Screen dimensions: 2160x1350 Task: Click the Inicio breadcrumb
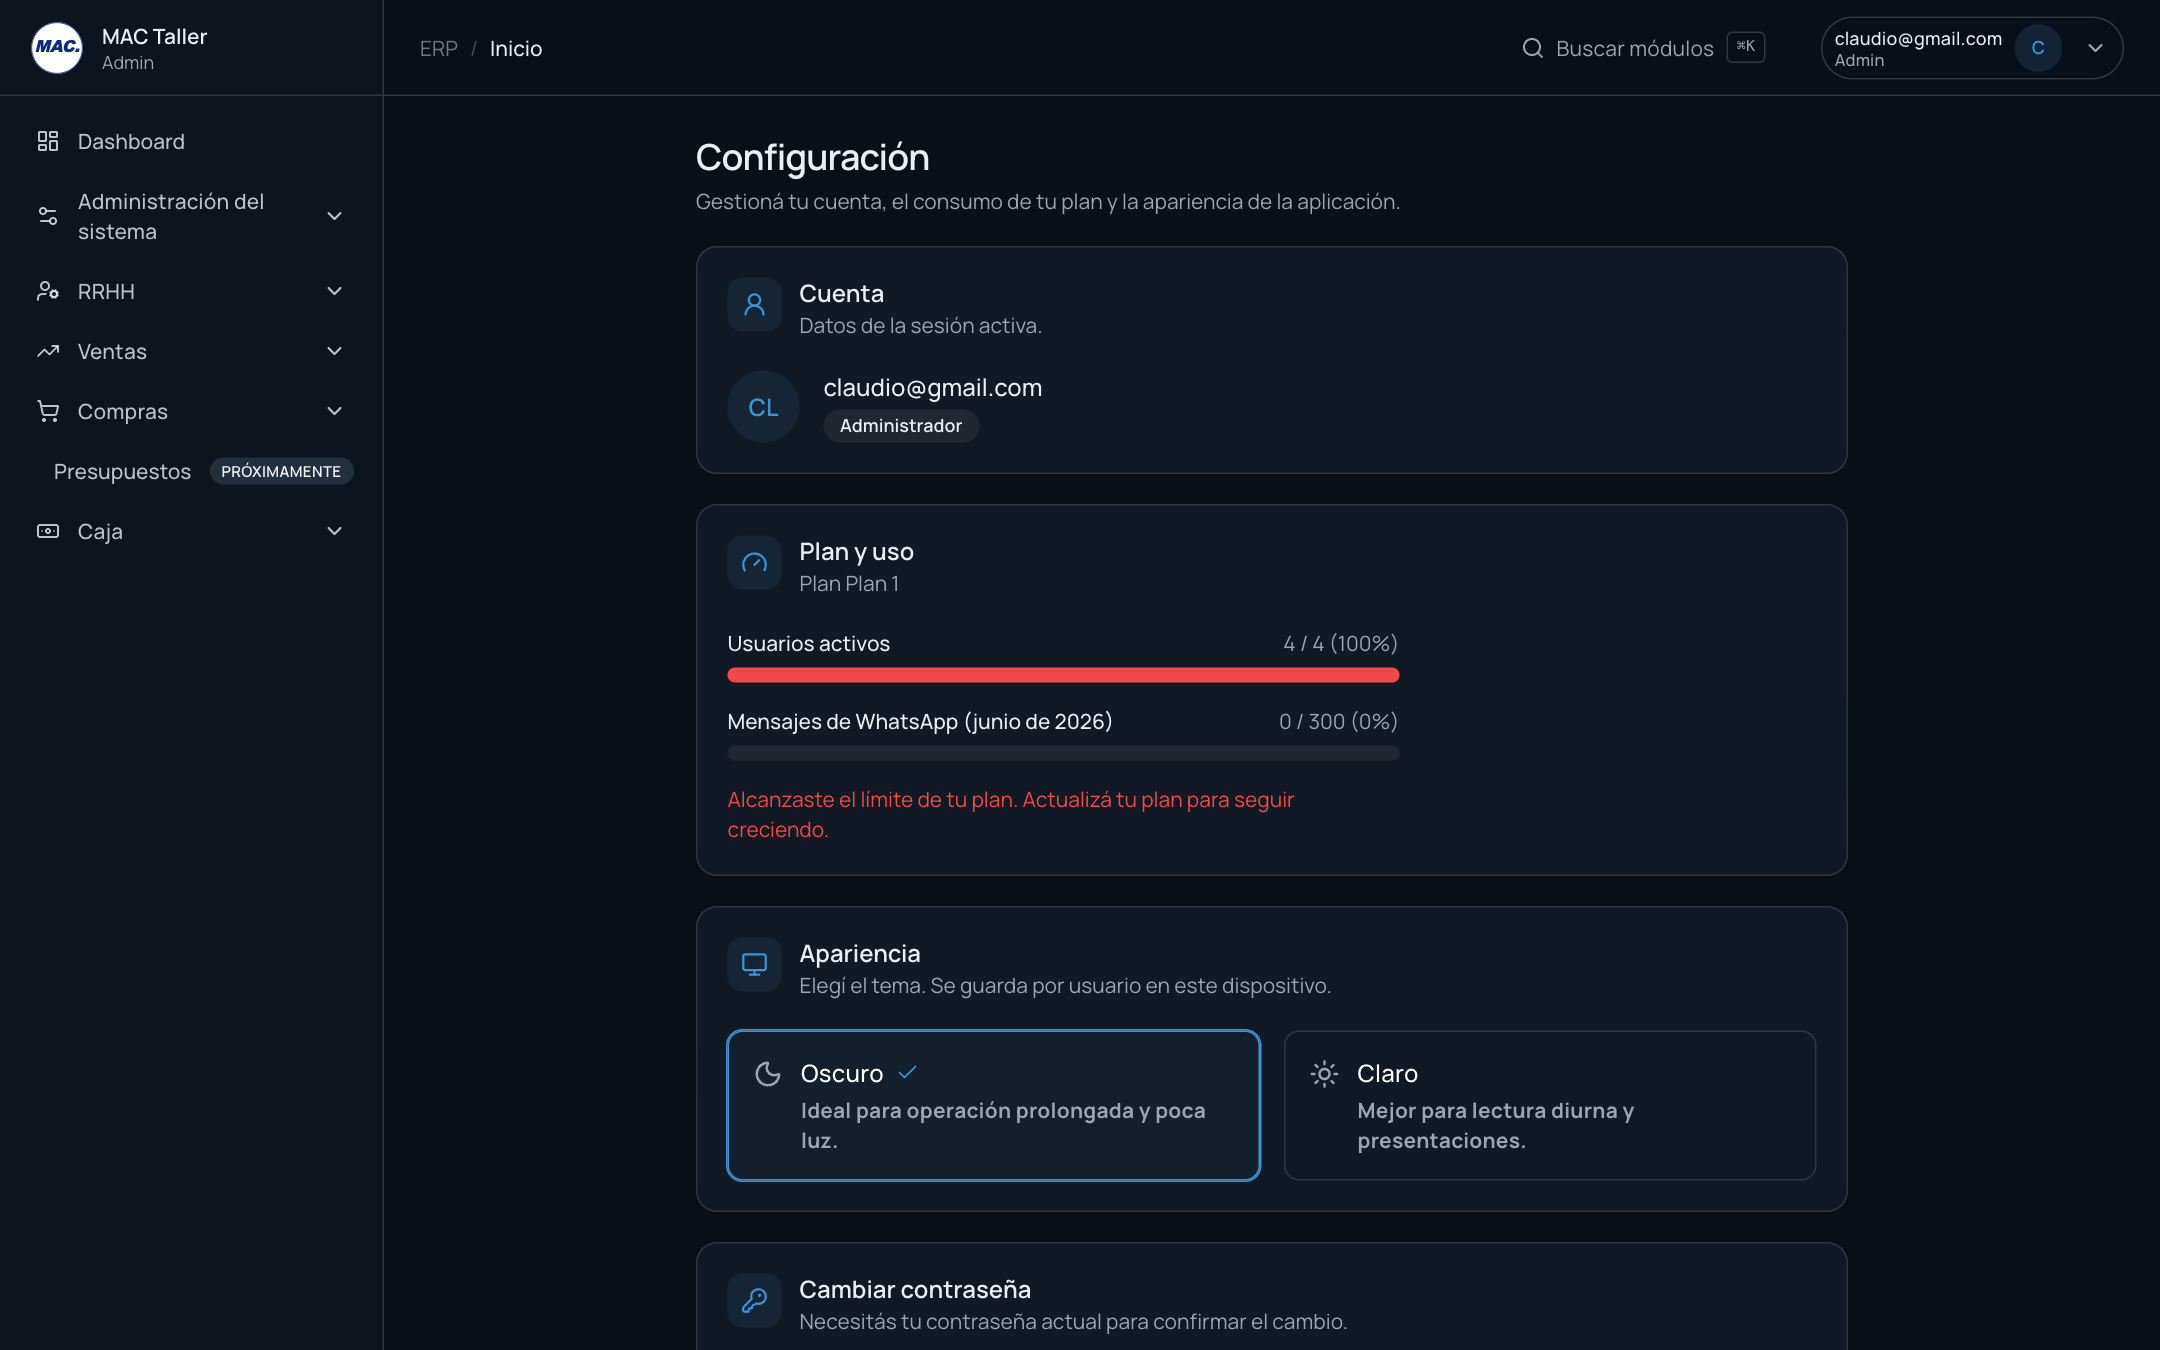coord(516,48)
